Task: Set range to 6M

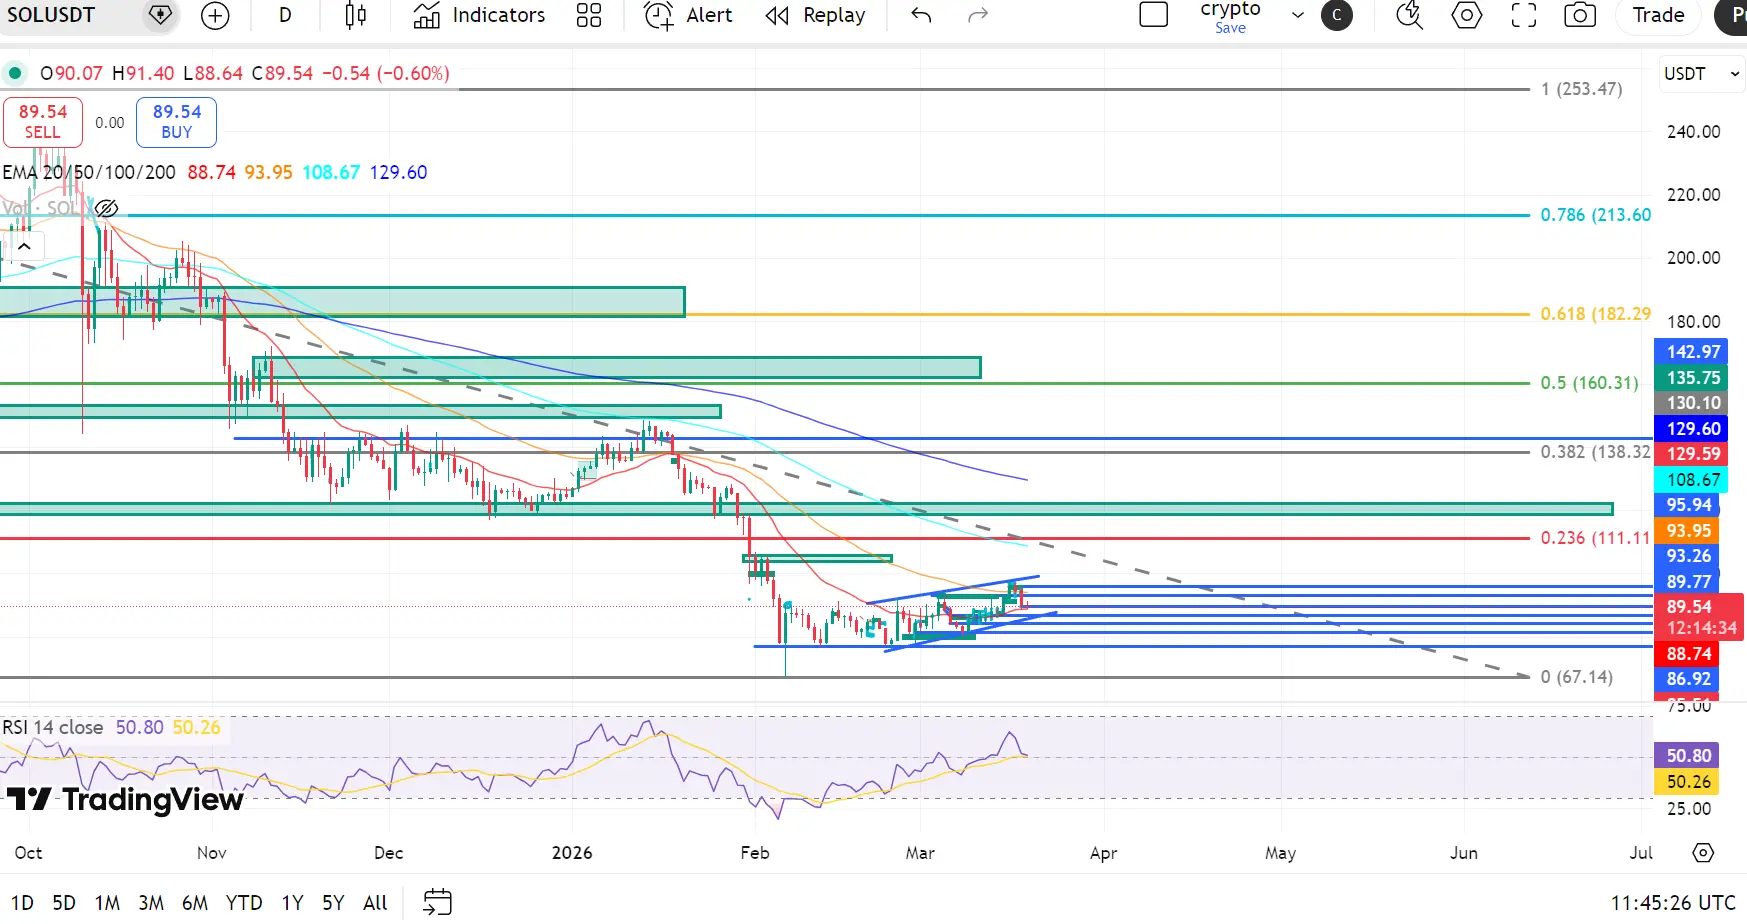Action: point(195,903)
